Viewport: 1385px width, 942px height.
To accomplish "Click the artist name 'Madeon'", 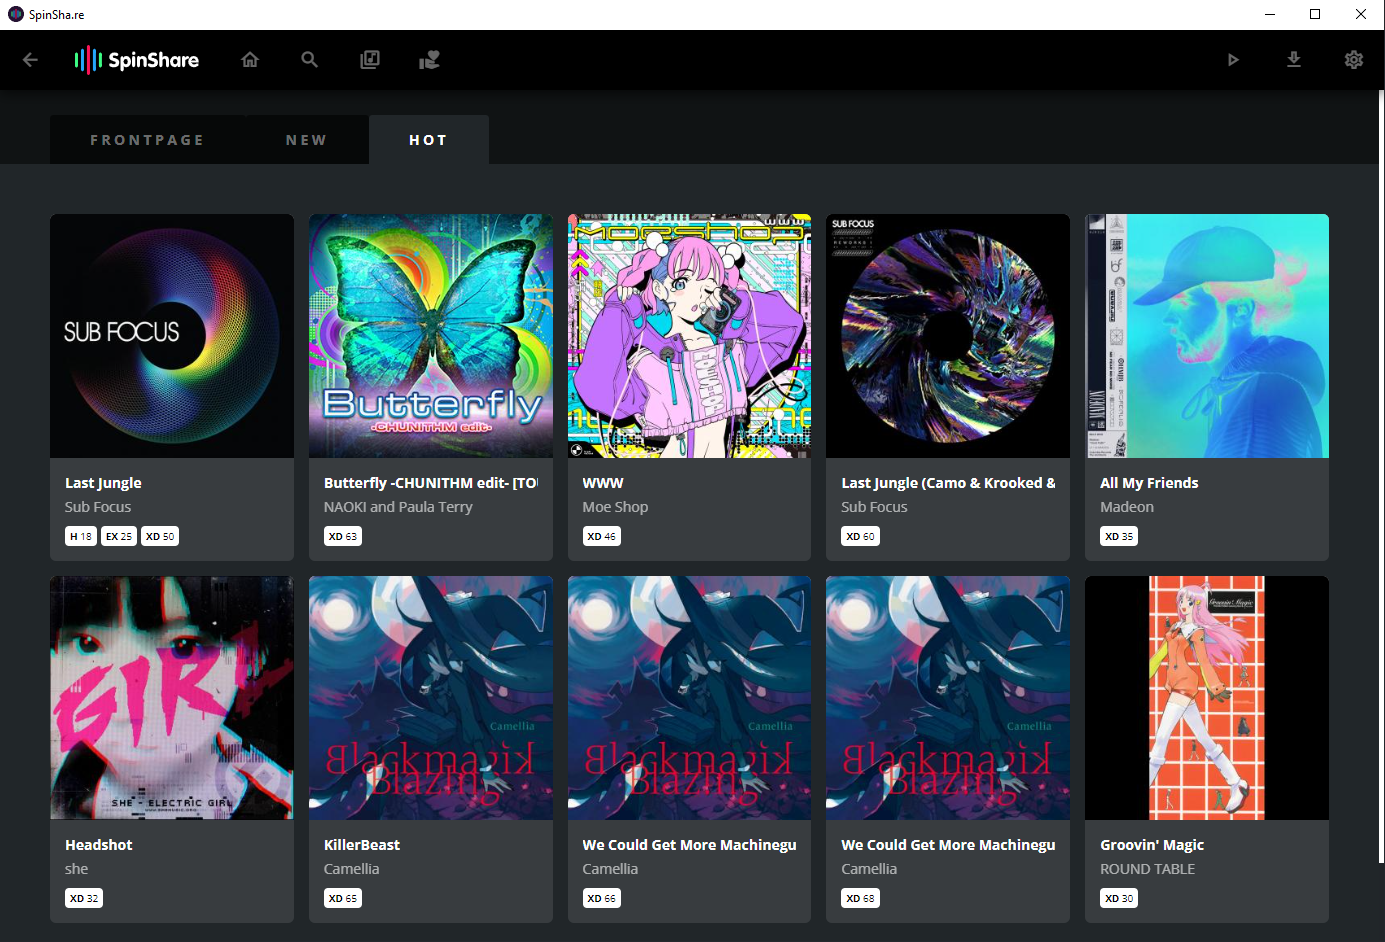I will [1127, 507].
